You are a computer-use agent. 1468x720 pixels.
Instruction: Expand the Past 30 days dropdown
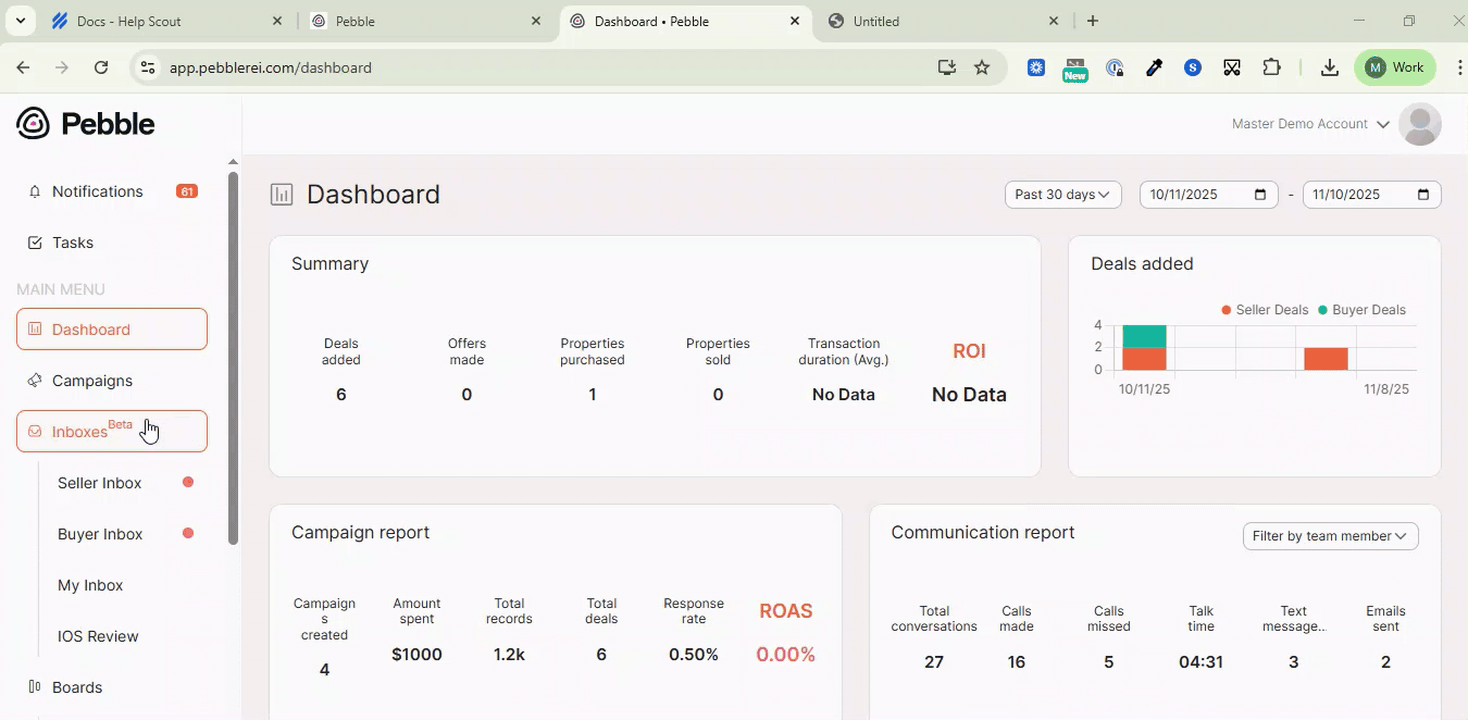1062,195
